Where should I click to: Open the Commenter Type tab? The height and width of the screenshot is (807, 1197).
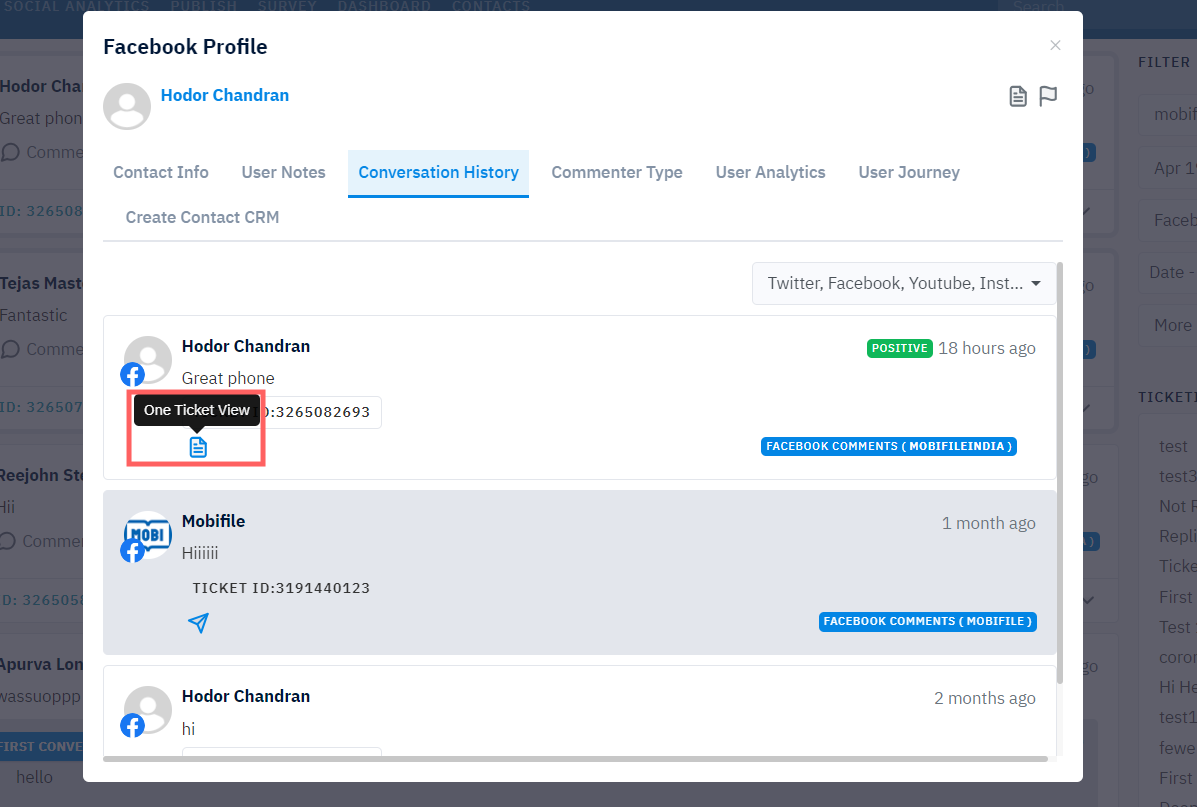point(617,173)
